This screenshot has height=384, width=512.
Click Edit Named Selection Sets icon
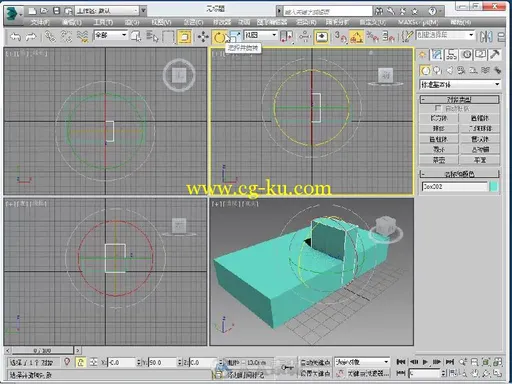click(x=407, y=36)
